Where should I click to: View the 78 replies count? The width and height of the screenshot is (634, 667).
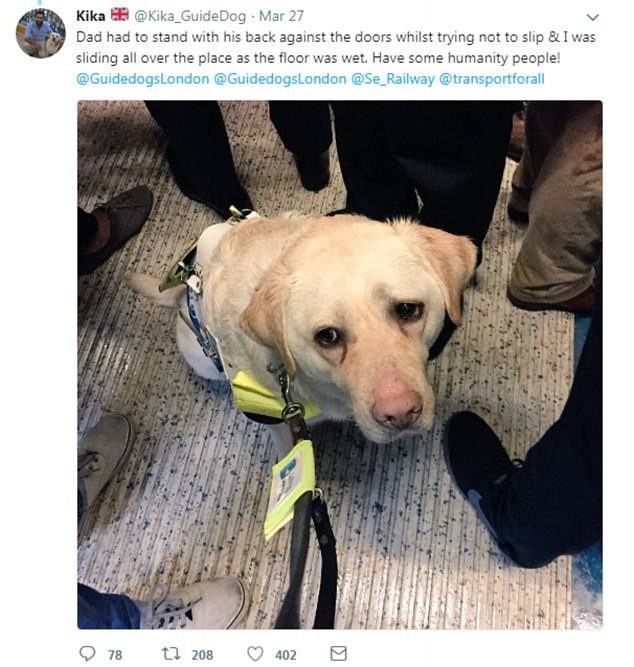[x=115, y=655]
